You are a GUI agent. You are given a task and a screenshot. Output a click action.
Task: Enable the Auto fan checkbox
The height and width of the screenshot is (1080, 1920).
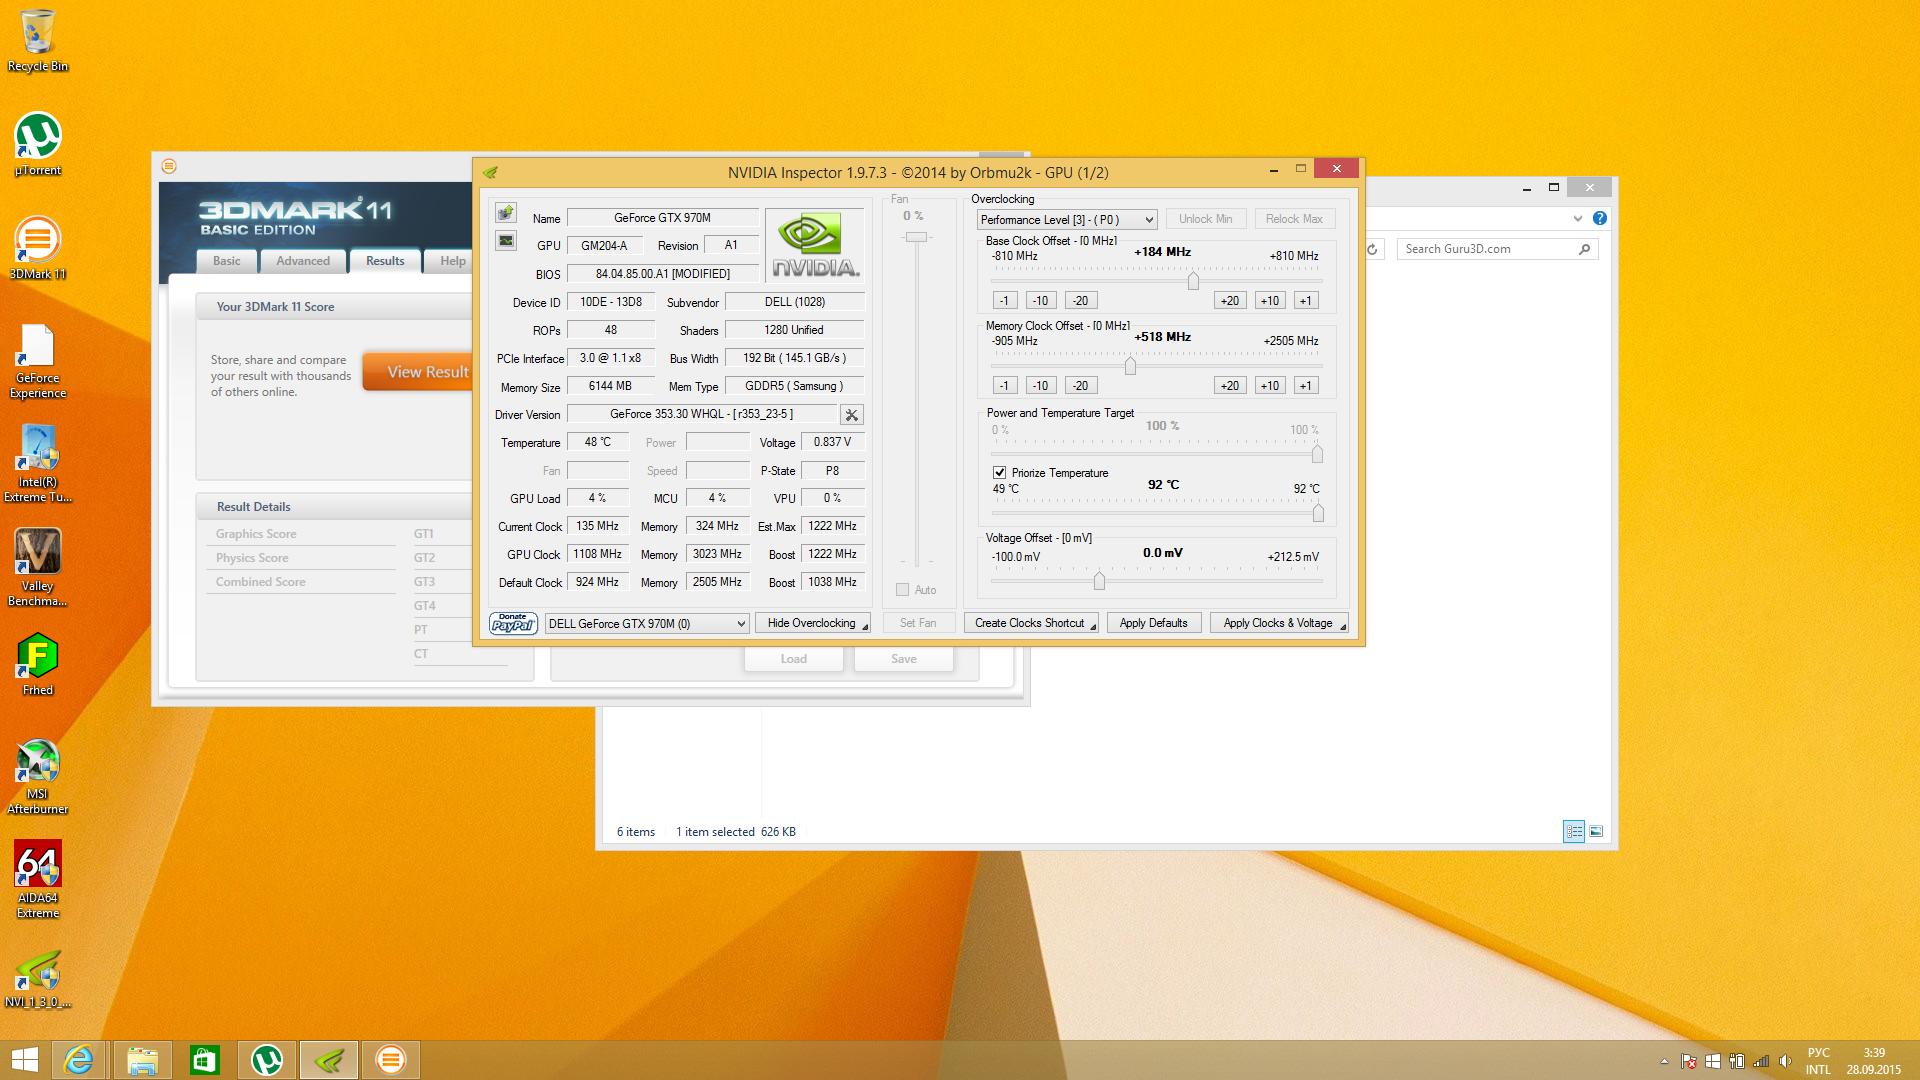(x=903, y=590)
